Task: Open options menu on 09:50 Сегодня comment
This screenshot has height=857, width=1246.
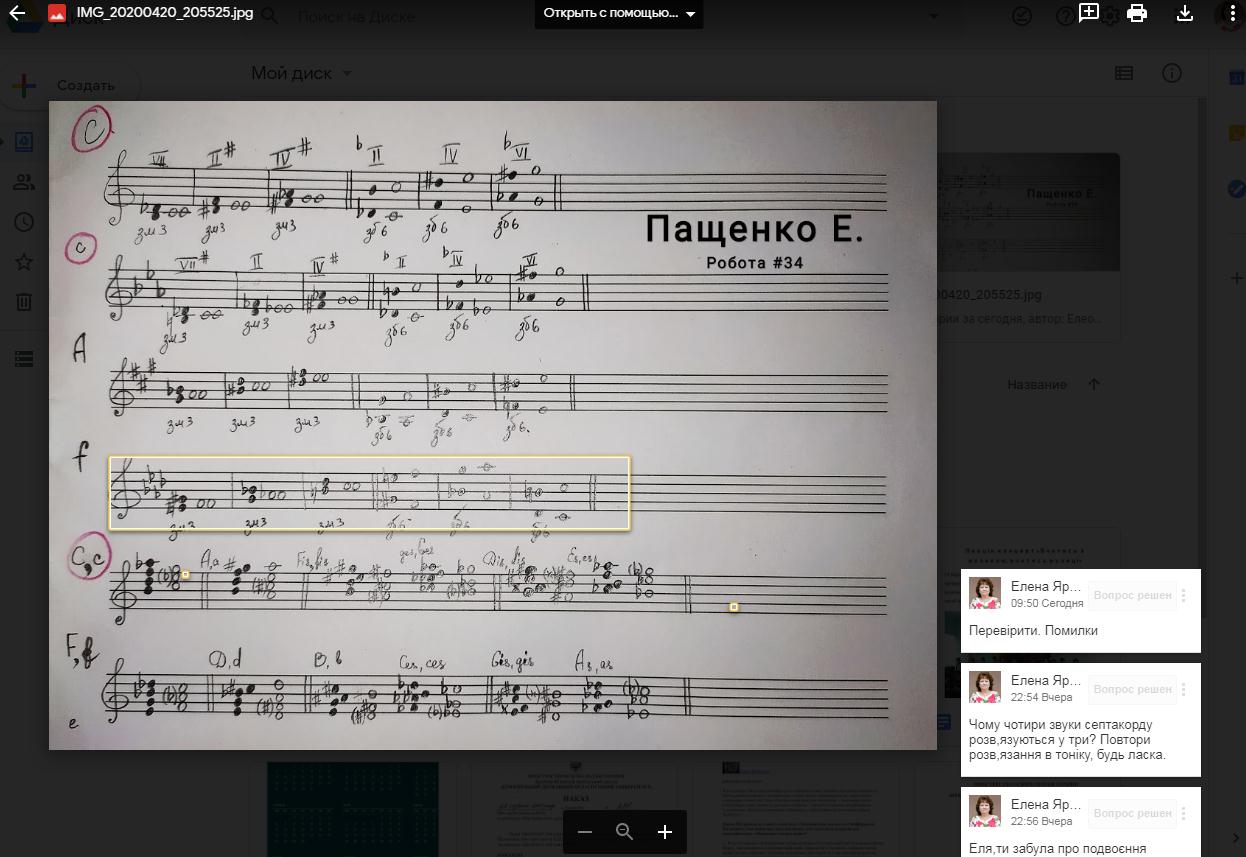Action: (x=1184, y=595)
